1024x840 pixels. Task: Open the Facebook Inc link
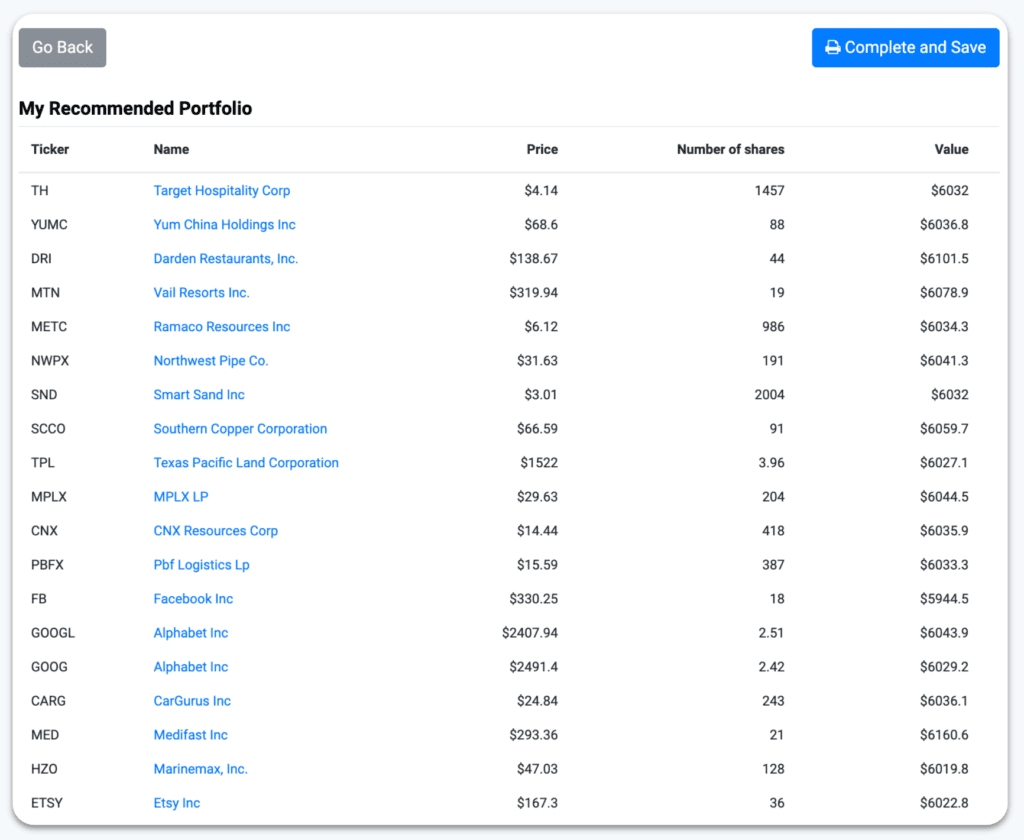193,599
